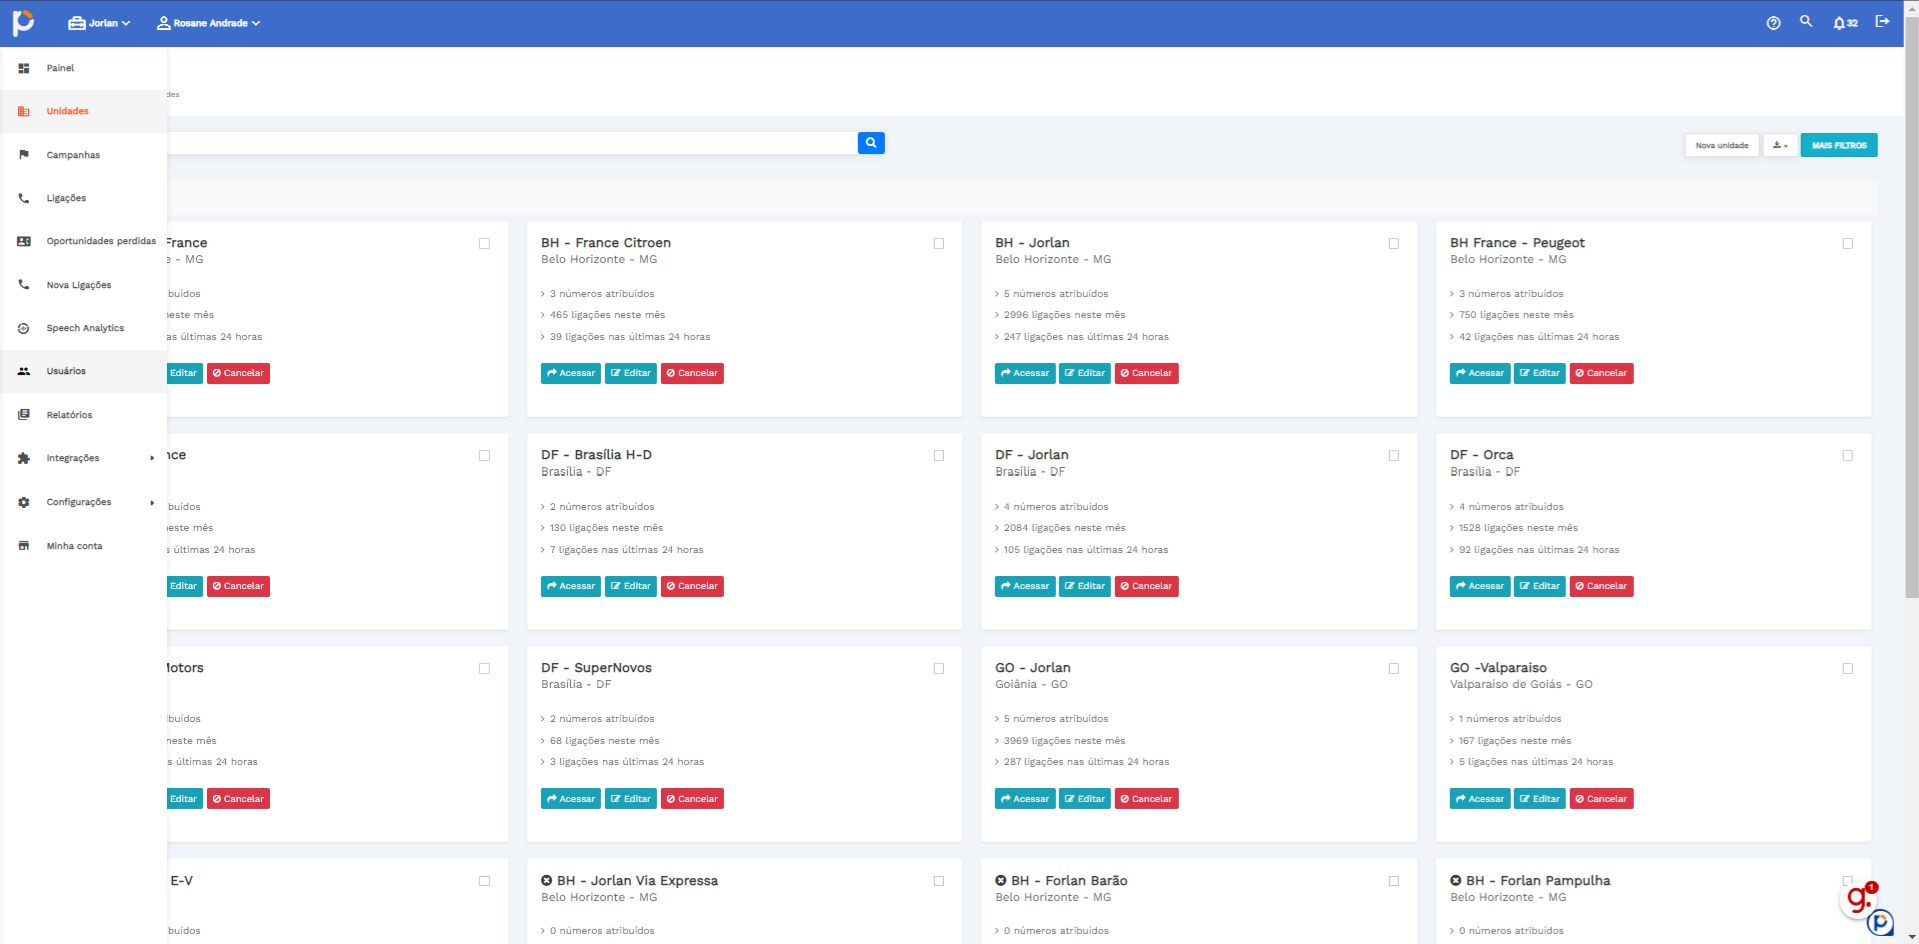Open Speech Analytics menu item
This screenshot has width=1919, height=944.
83,328
